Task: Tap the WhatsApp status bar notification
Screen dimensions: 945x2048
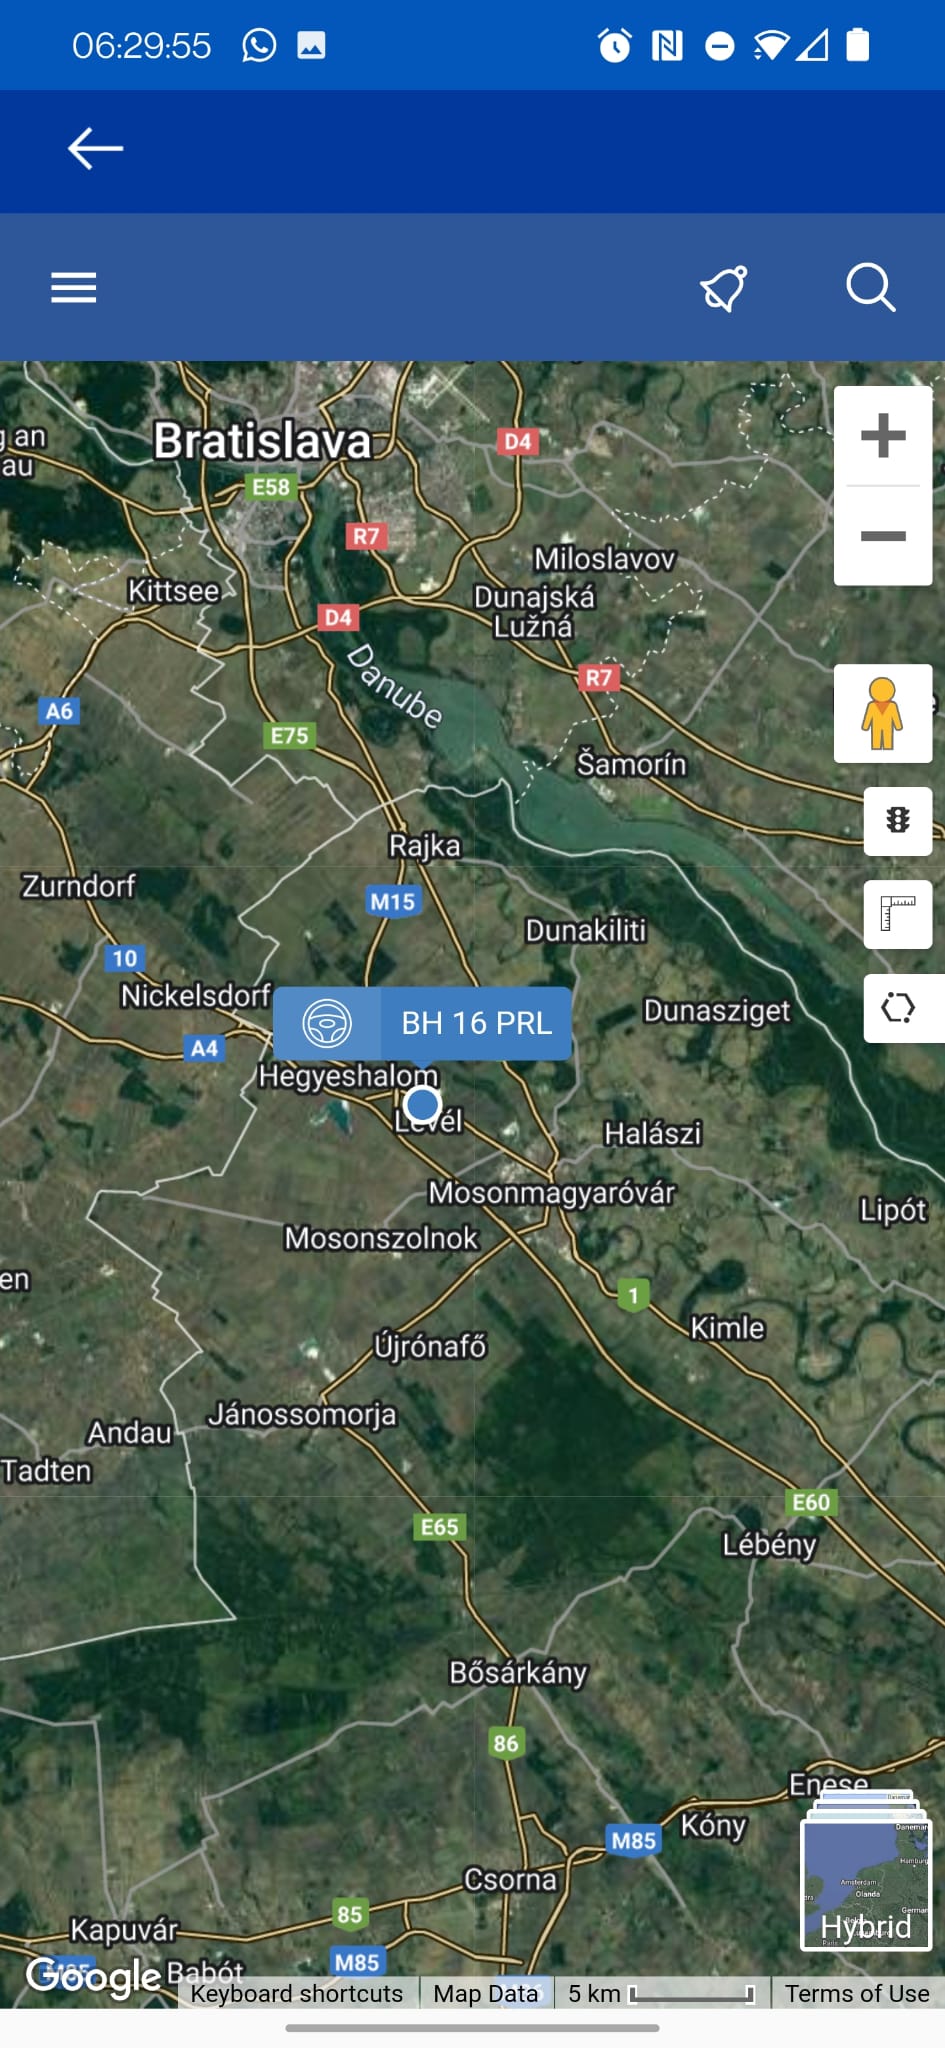Action: (x=259, y=45)
